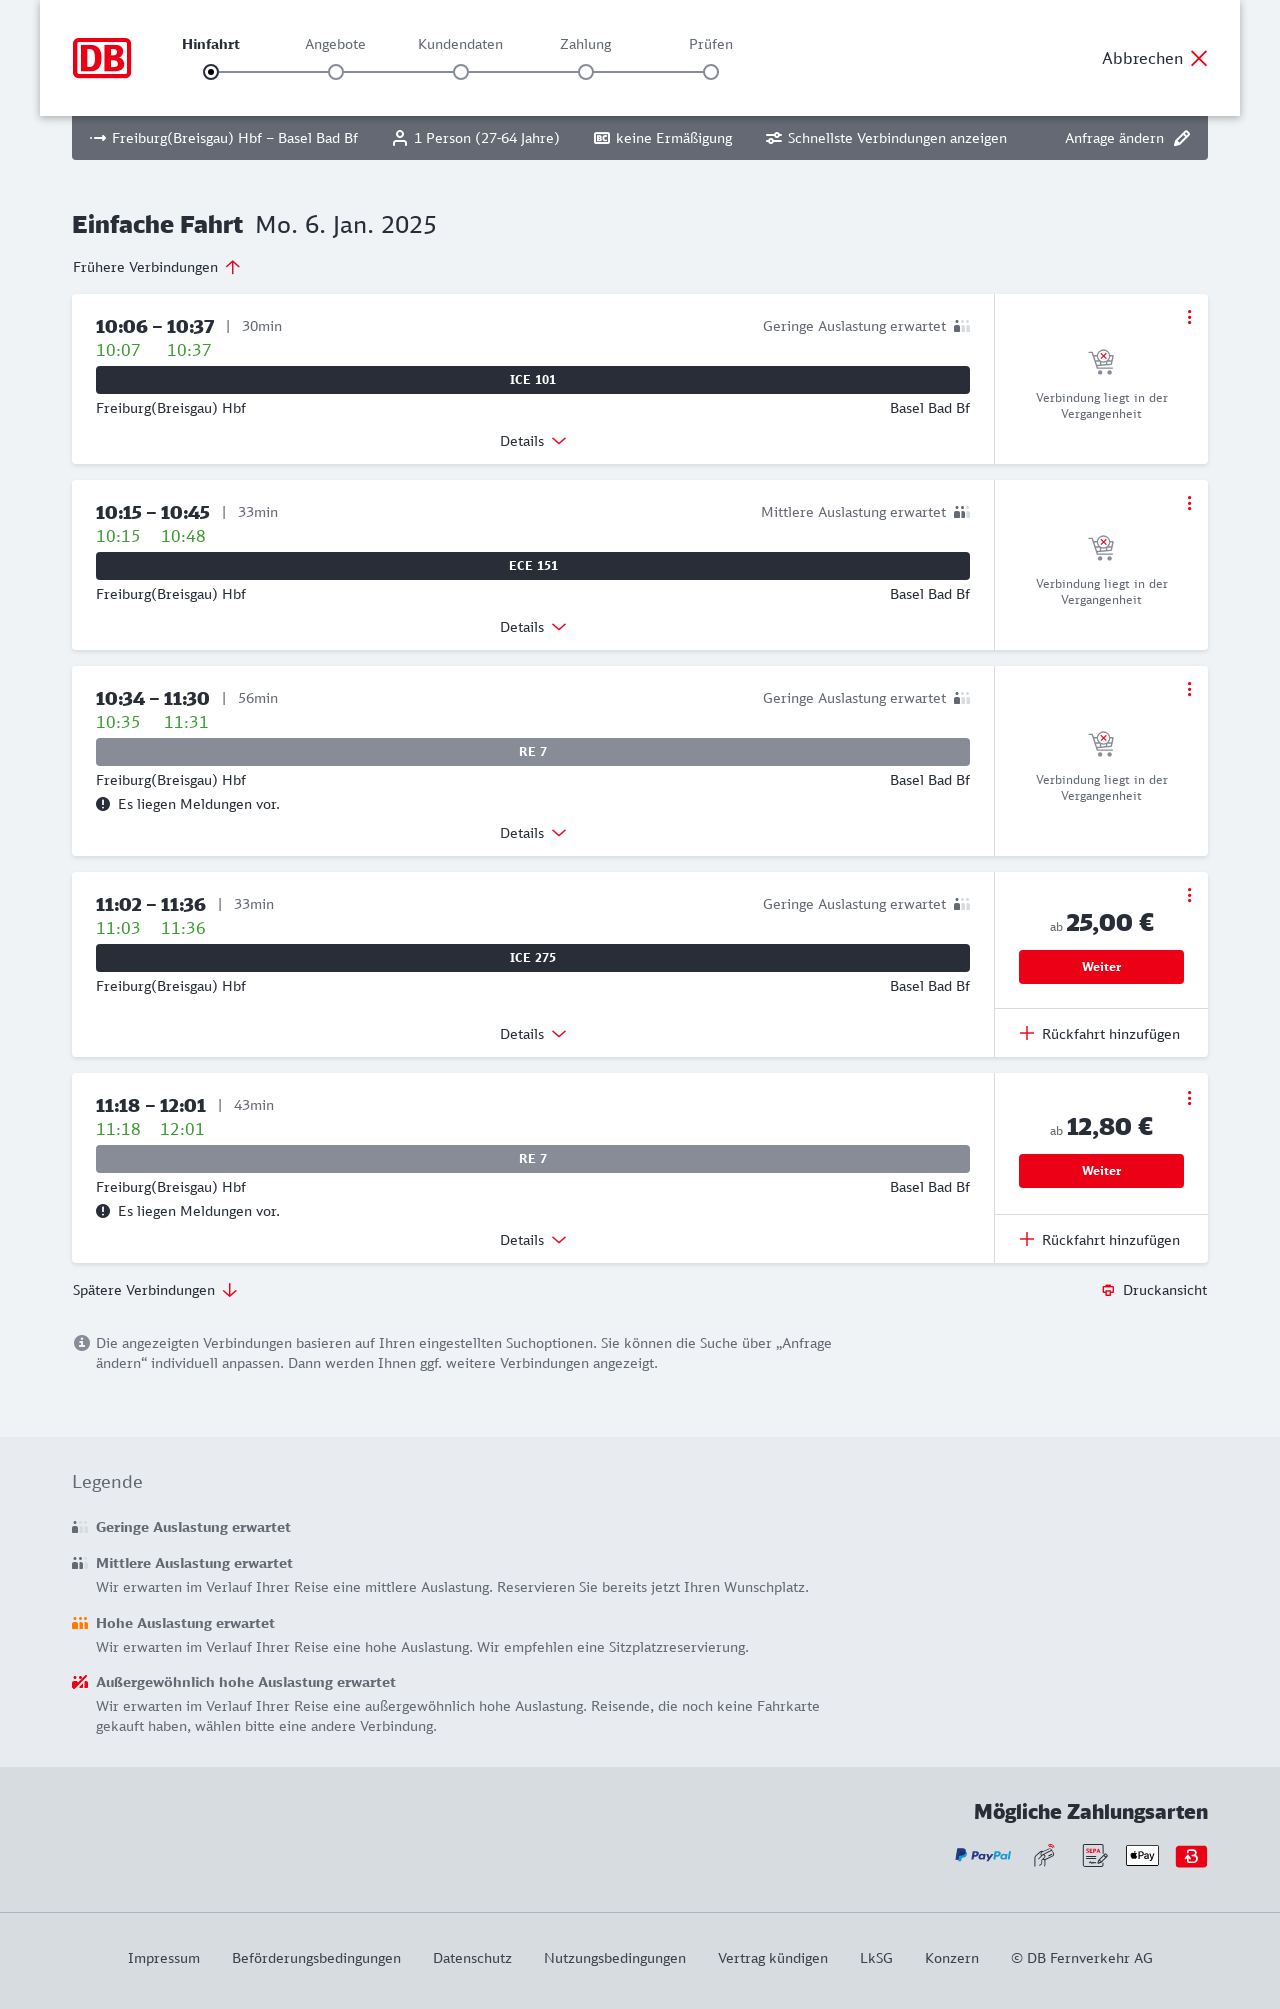Click the X icon next to Abbrechen

click(x=1199, y=58)
